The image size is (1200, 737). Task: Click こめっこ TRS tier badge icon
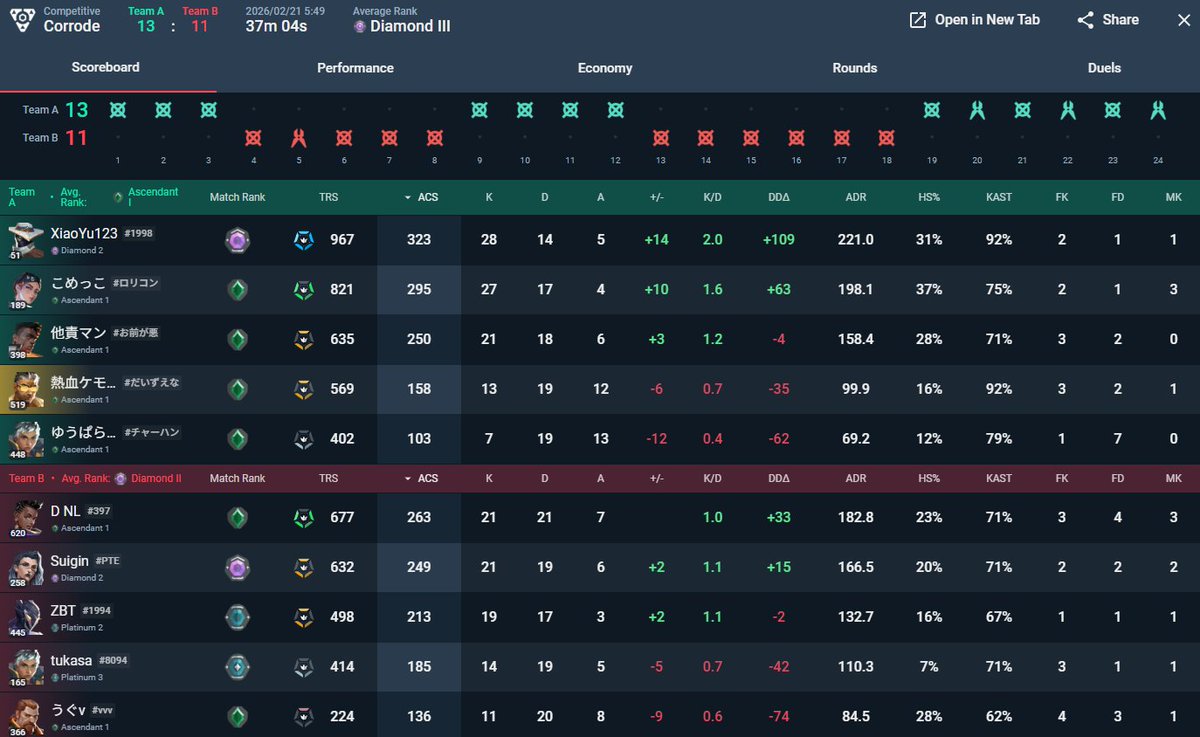pyautogui.click(x=303, y=290)
